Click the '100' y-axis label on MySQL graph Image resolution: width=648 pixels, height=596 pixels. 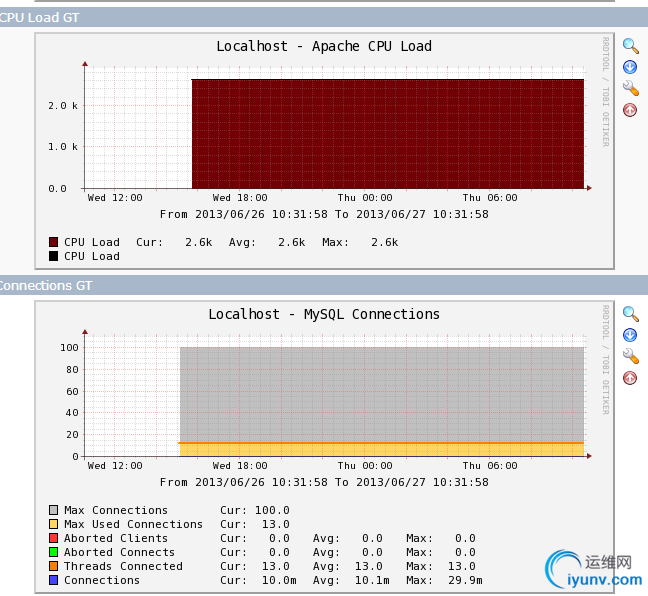(x=69, y=348)
